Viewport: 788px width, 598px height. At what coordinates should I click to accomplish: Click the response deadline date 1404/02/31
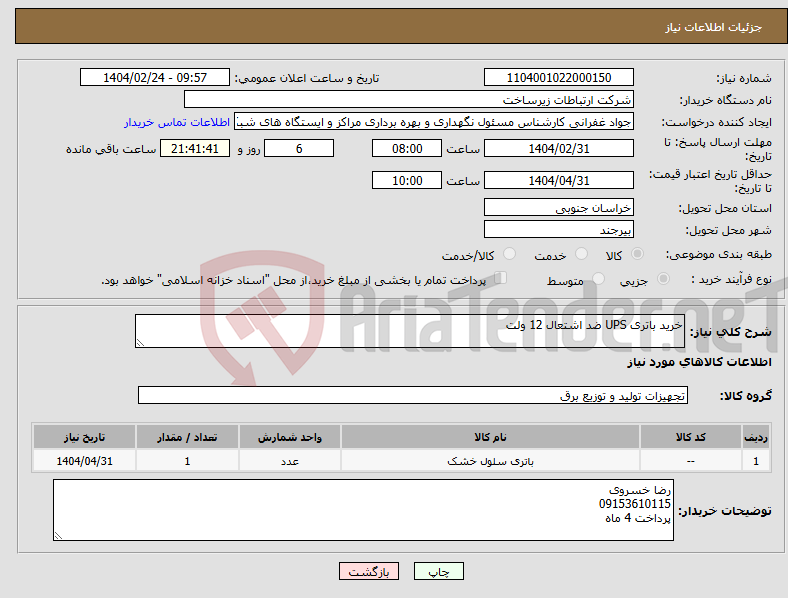point(558,148)
